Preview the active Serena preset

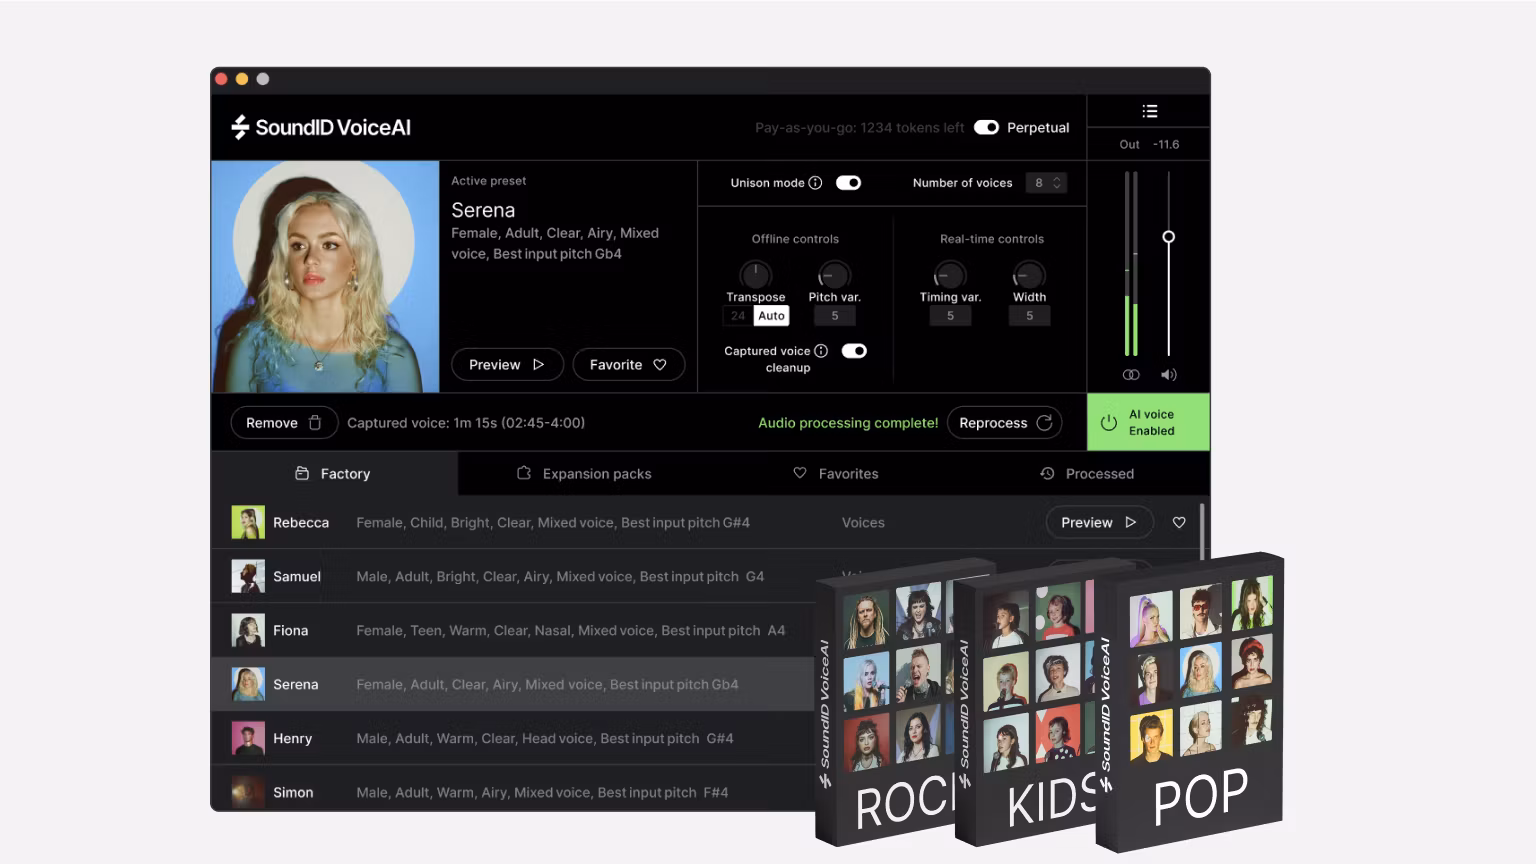pos(508,365)
